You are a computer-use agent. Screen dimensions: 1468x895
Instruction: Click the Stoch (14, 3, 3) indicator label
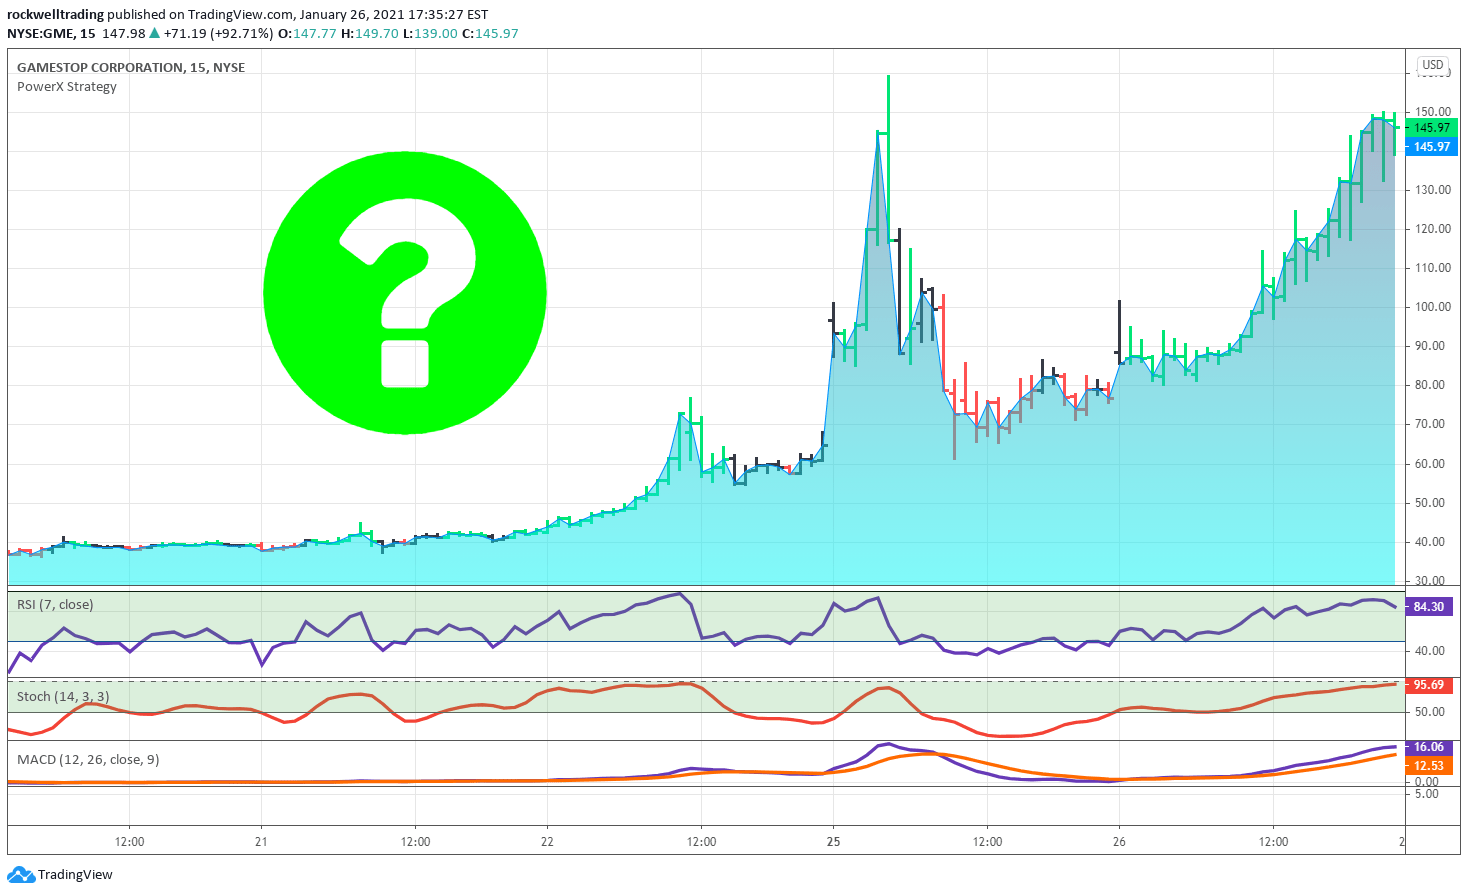click(63, 697)
